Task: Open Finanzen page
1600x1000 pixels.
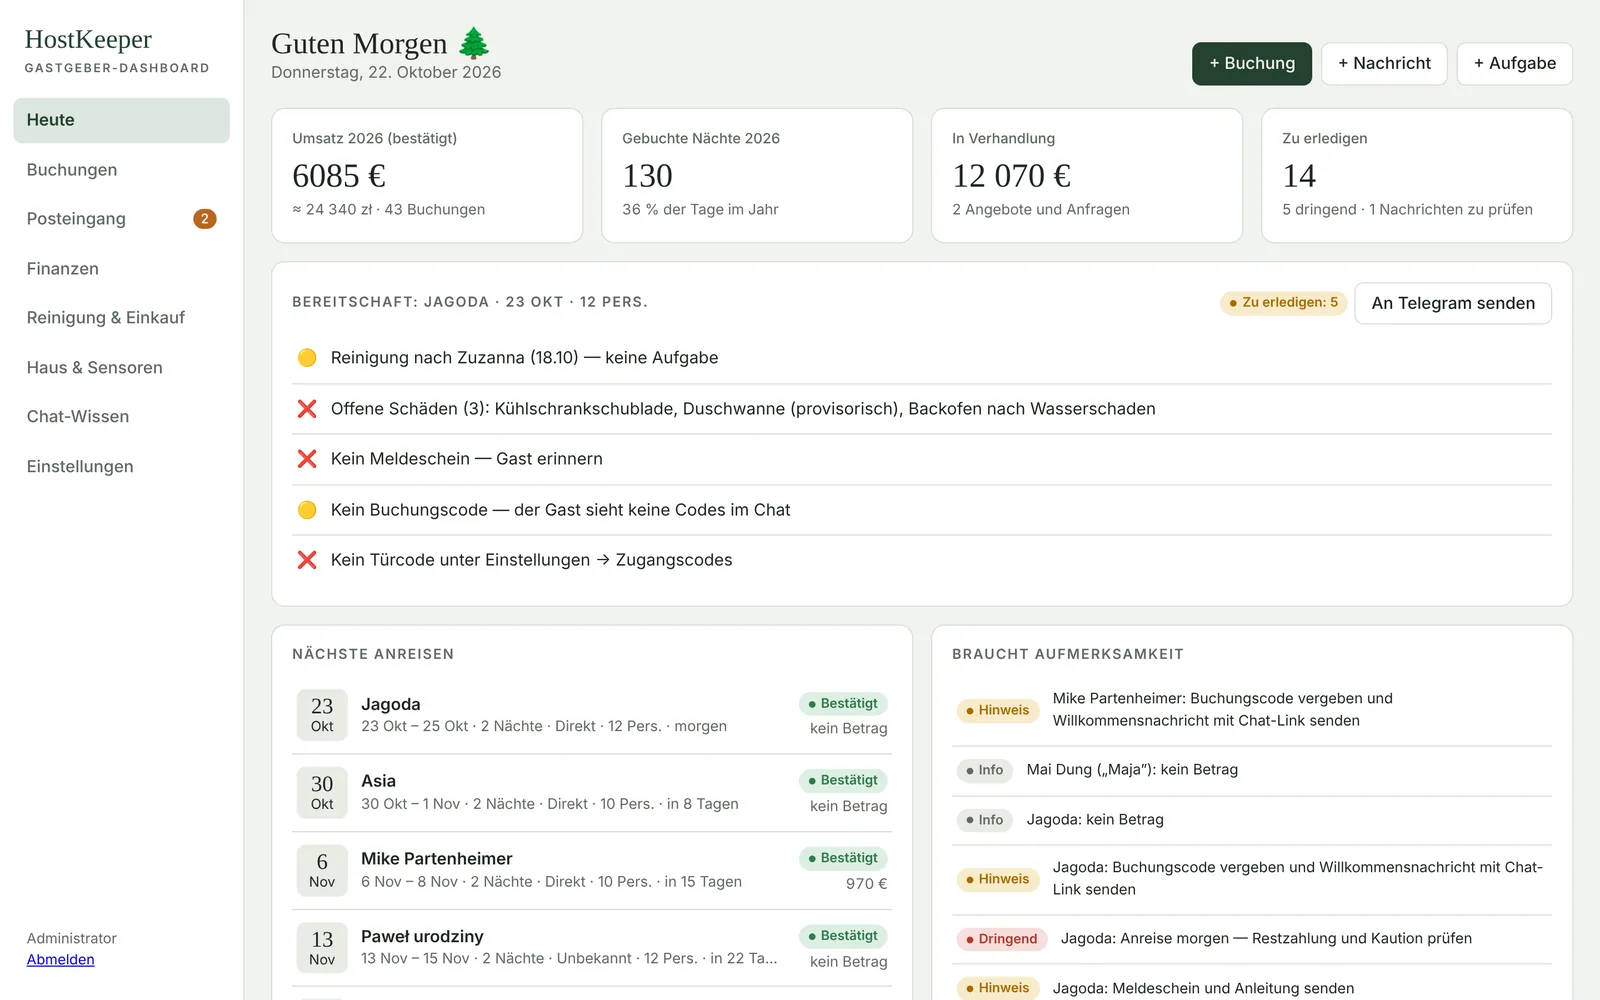Action: (x=121, y=269)
